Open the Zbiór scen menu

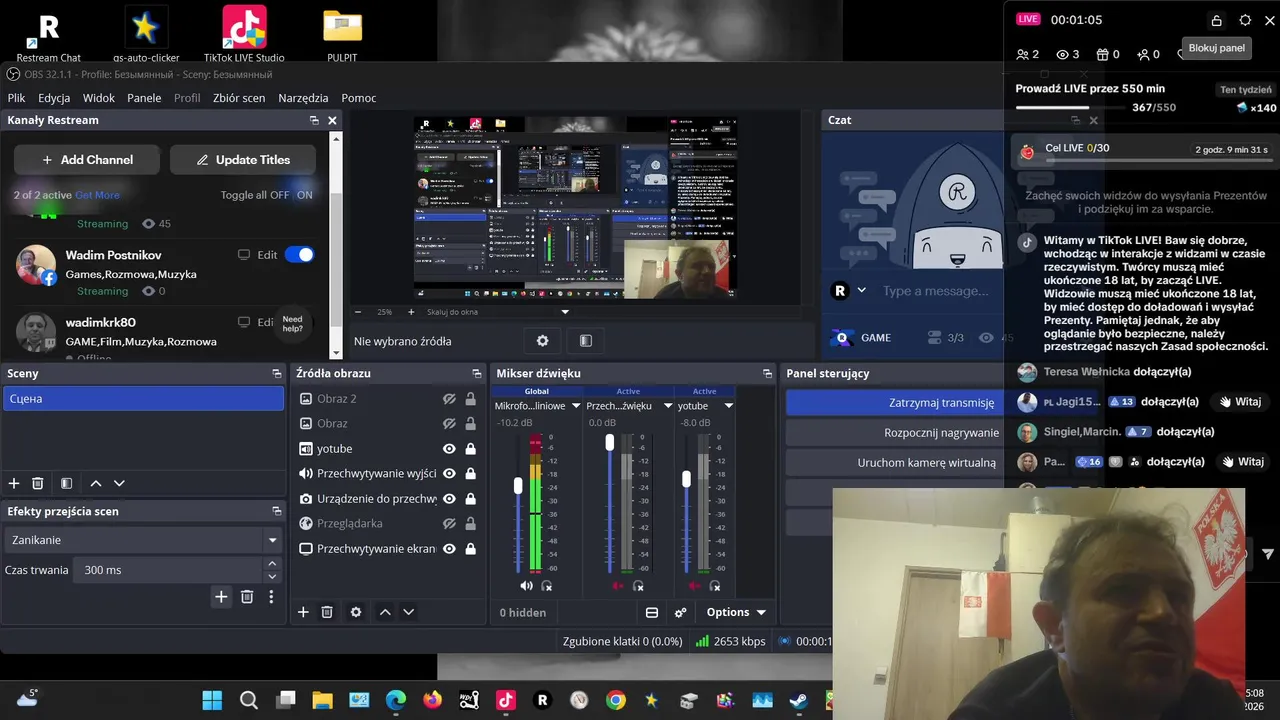pyautogui.click(x=239, y=98)
